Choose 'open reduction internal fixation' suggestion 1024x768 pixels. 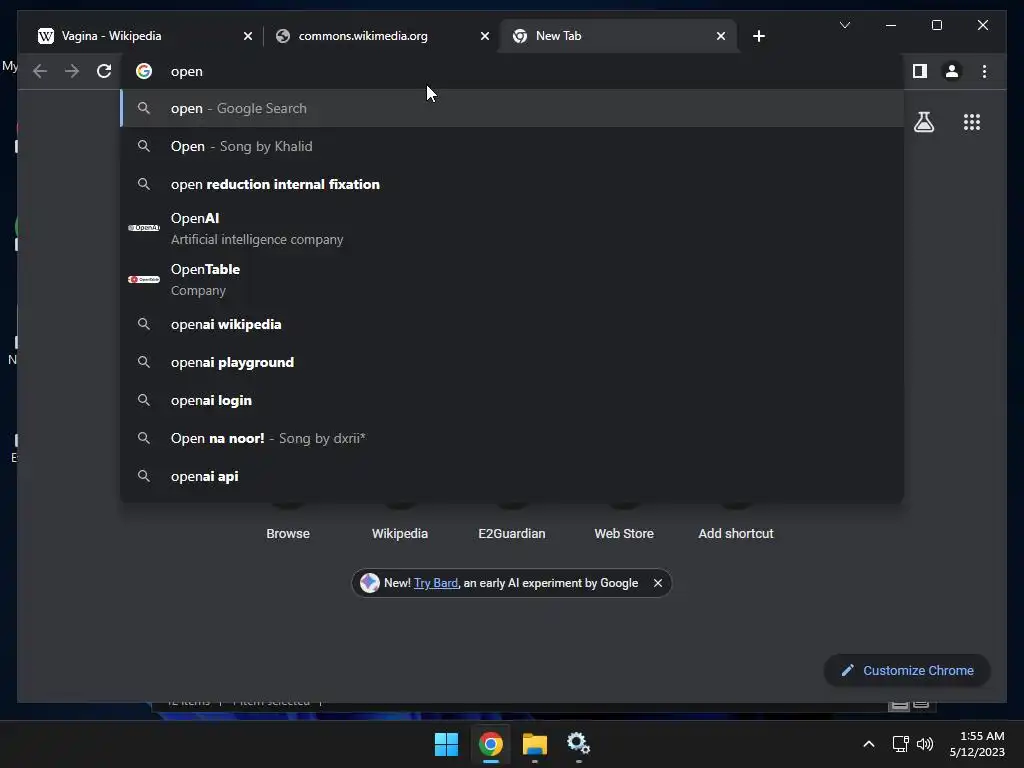click(512, 184)
